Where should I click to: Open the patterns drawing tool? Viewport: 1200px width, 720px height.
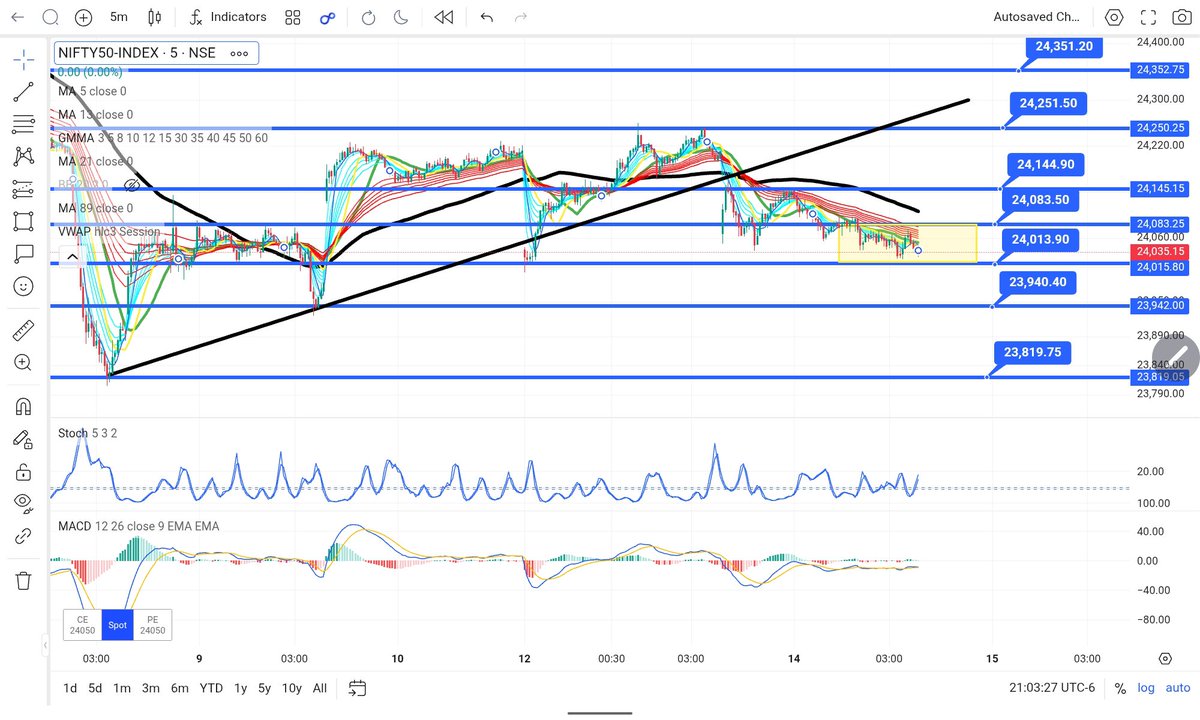tap(23, 157)
